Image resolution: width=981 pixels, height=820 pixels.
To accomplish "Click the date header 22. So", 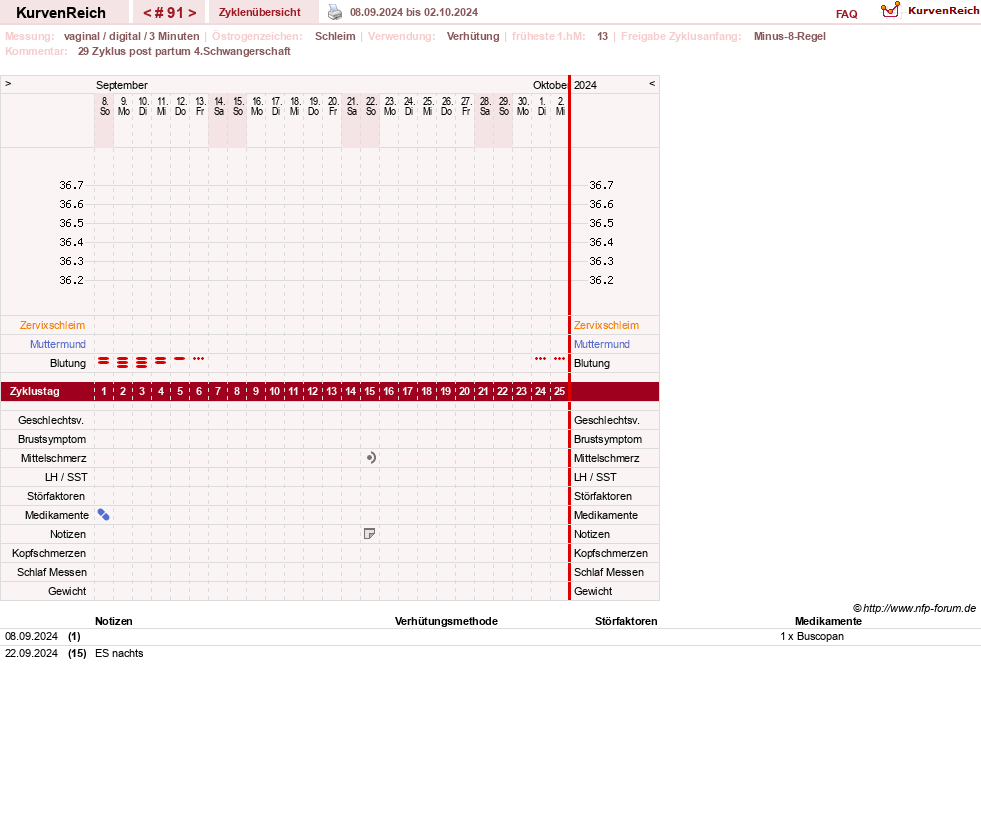I will click(x=371, y=106).
